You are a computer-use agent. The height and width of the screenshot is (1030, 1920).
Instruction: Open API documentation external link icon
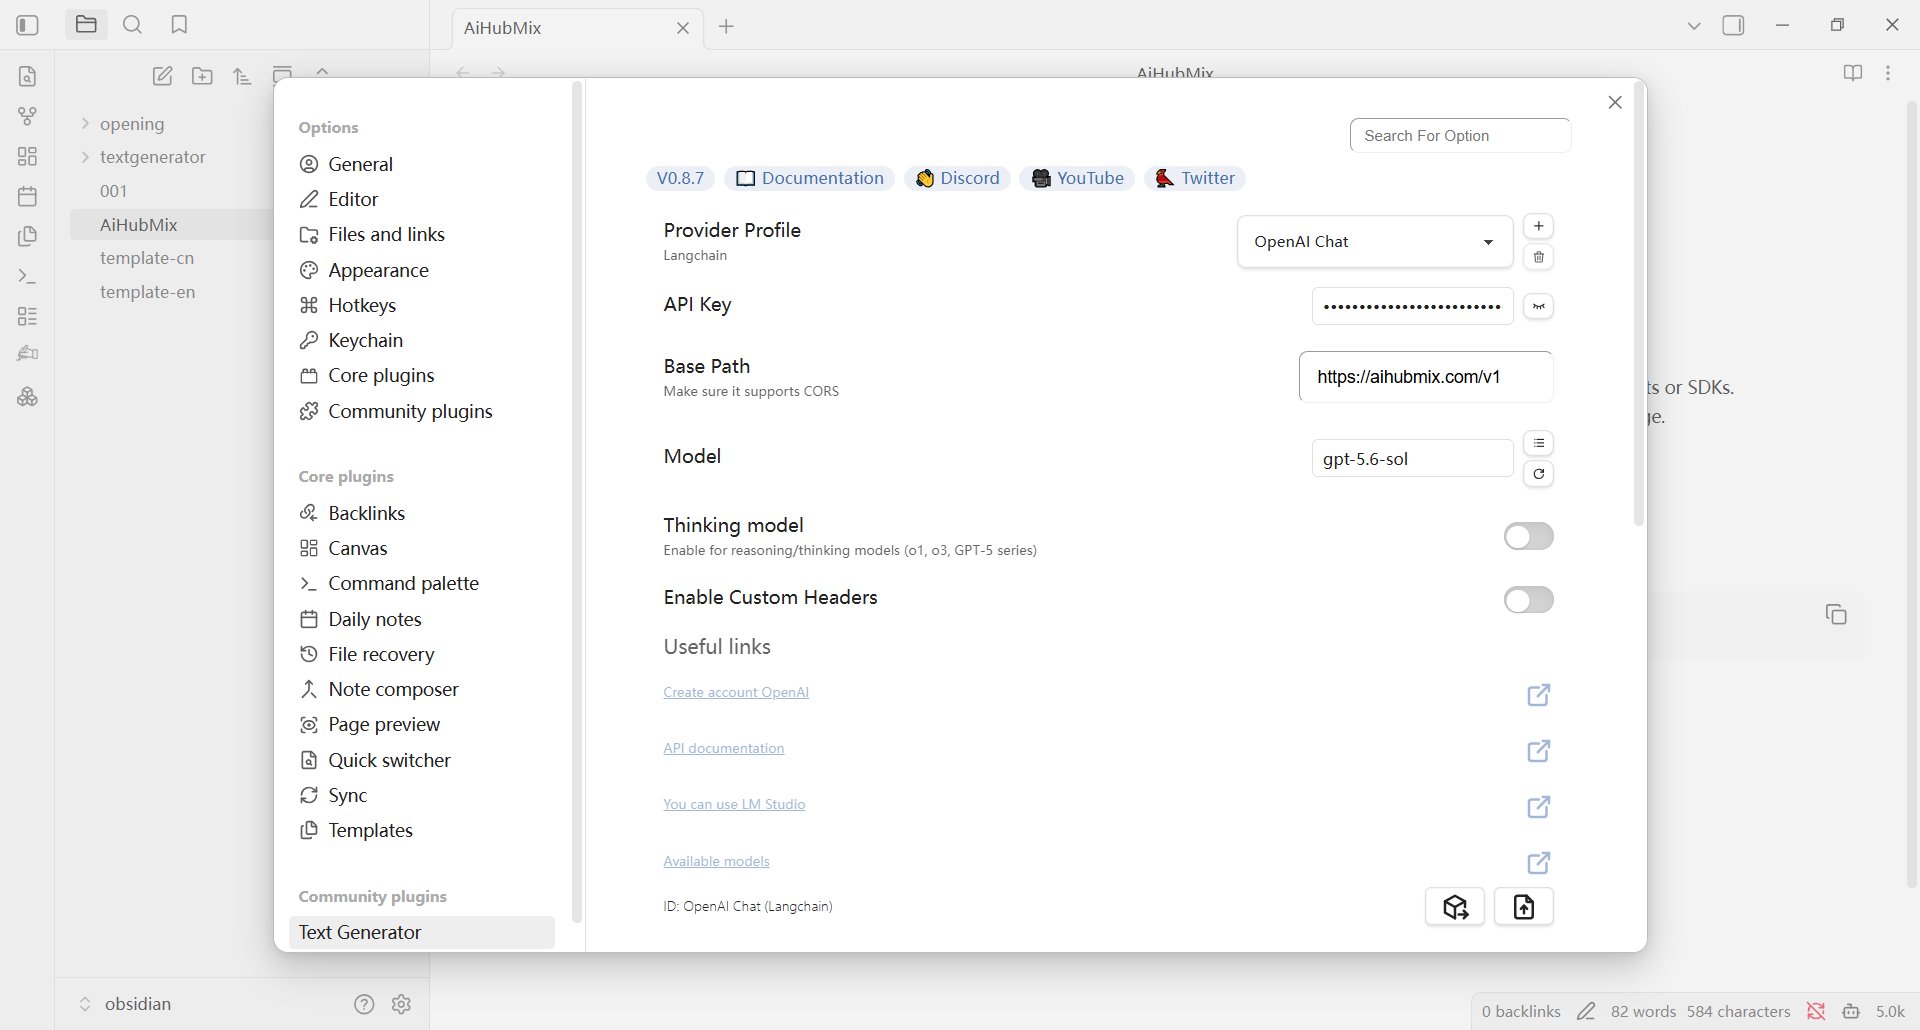click(x=1539, y=751)
